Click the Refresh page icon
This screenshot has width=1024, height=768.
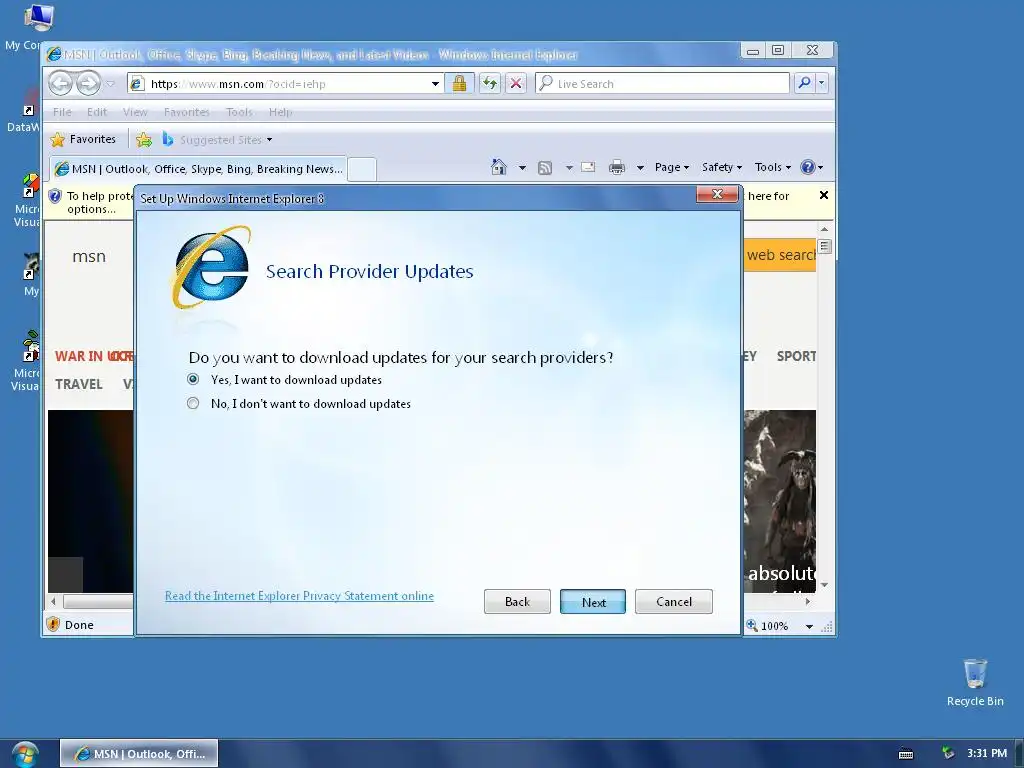pyautogui.click(x=490, y=83)
